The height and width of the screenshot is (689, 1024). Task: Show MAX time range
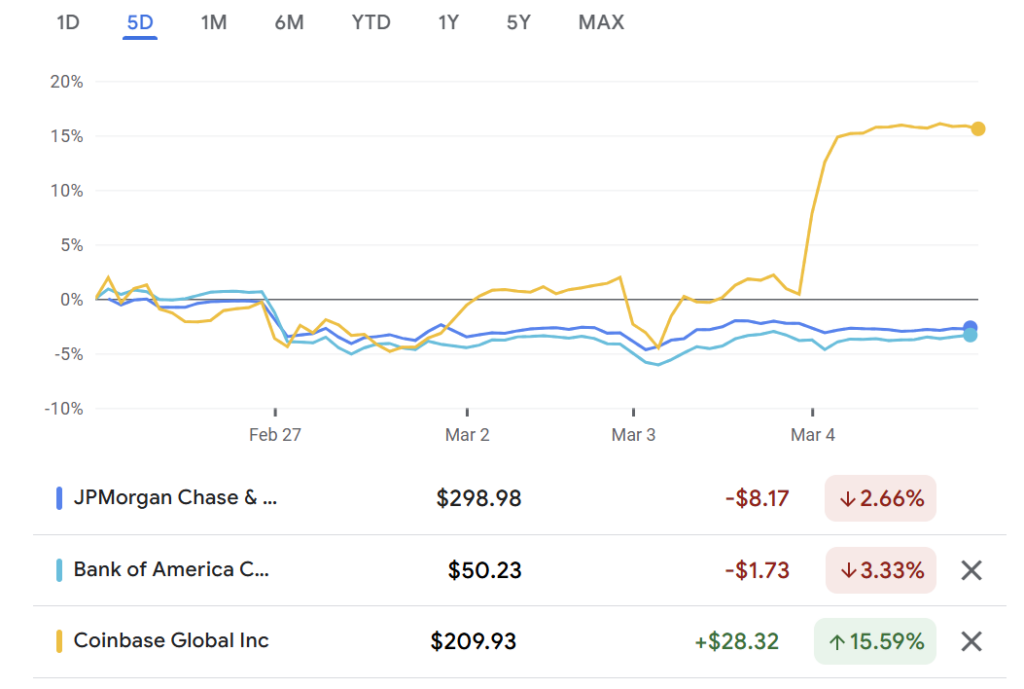pyautogui.click(x=601, y=22)
